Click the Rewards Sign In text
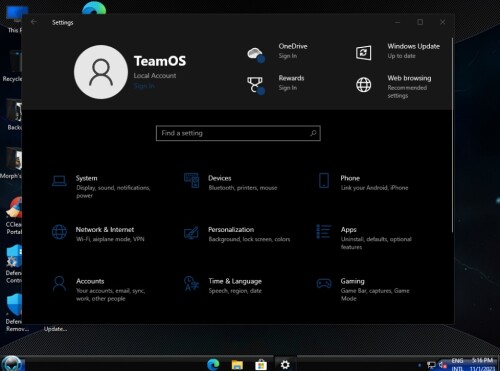The image size is (500, 371). pyautogui.click(x=288, y=88)
